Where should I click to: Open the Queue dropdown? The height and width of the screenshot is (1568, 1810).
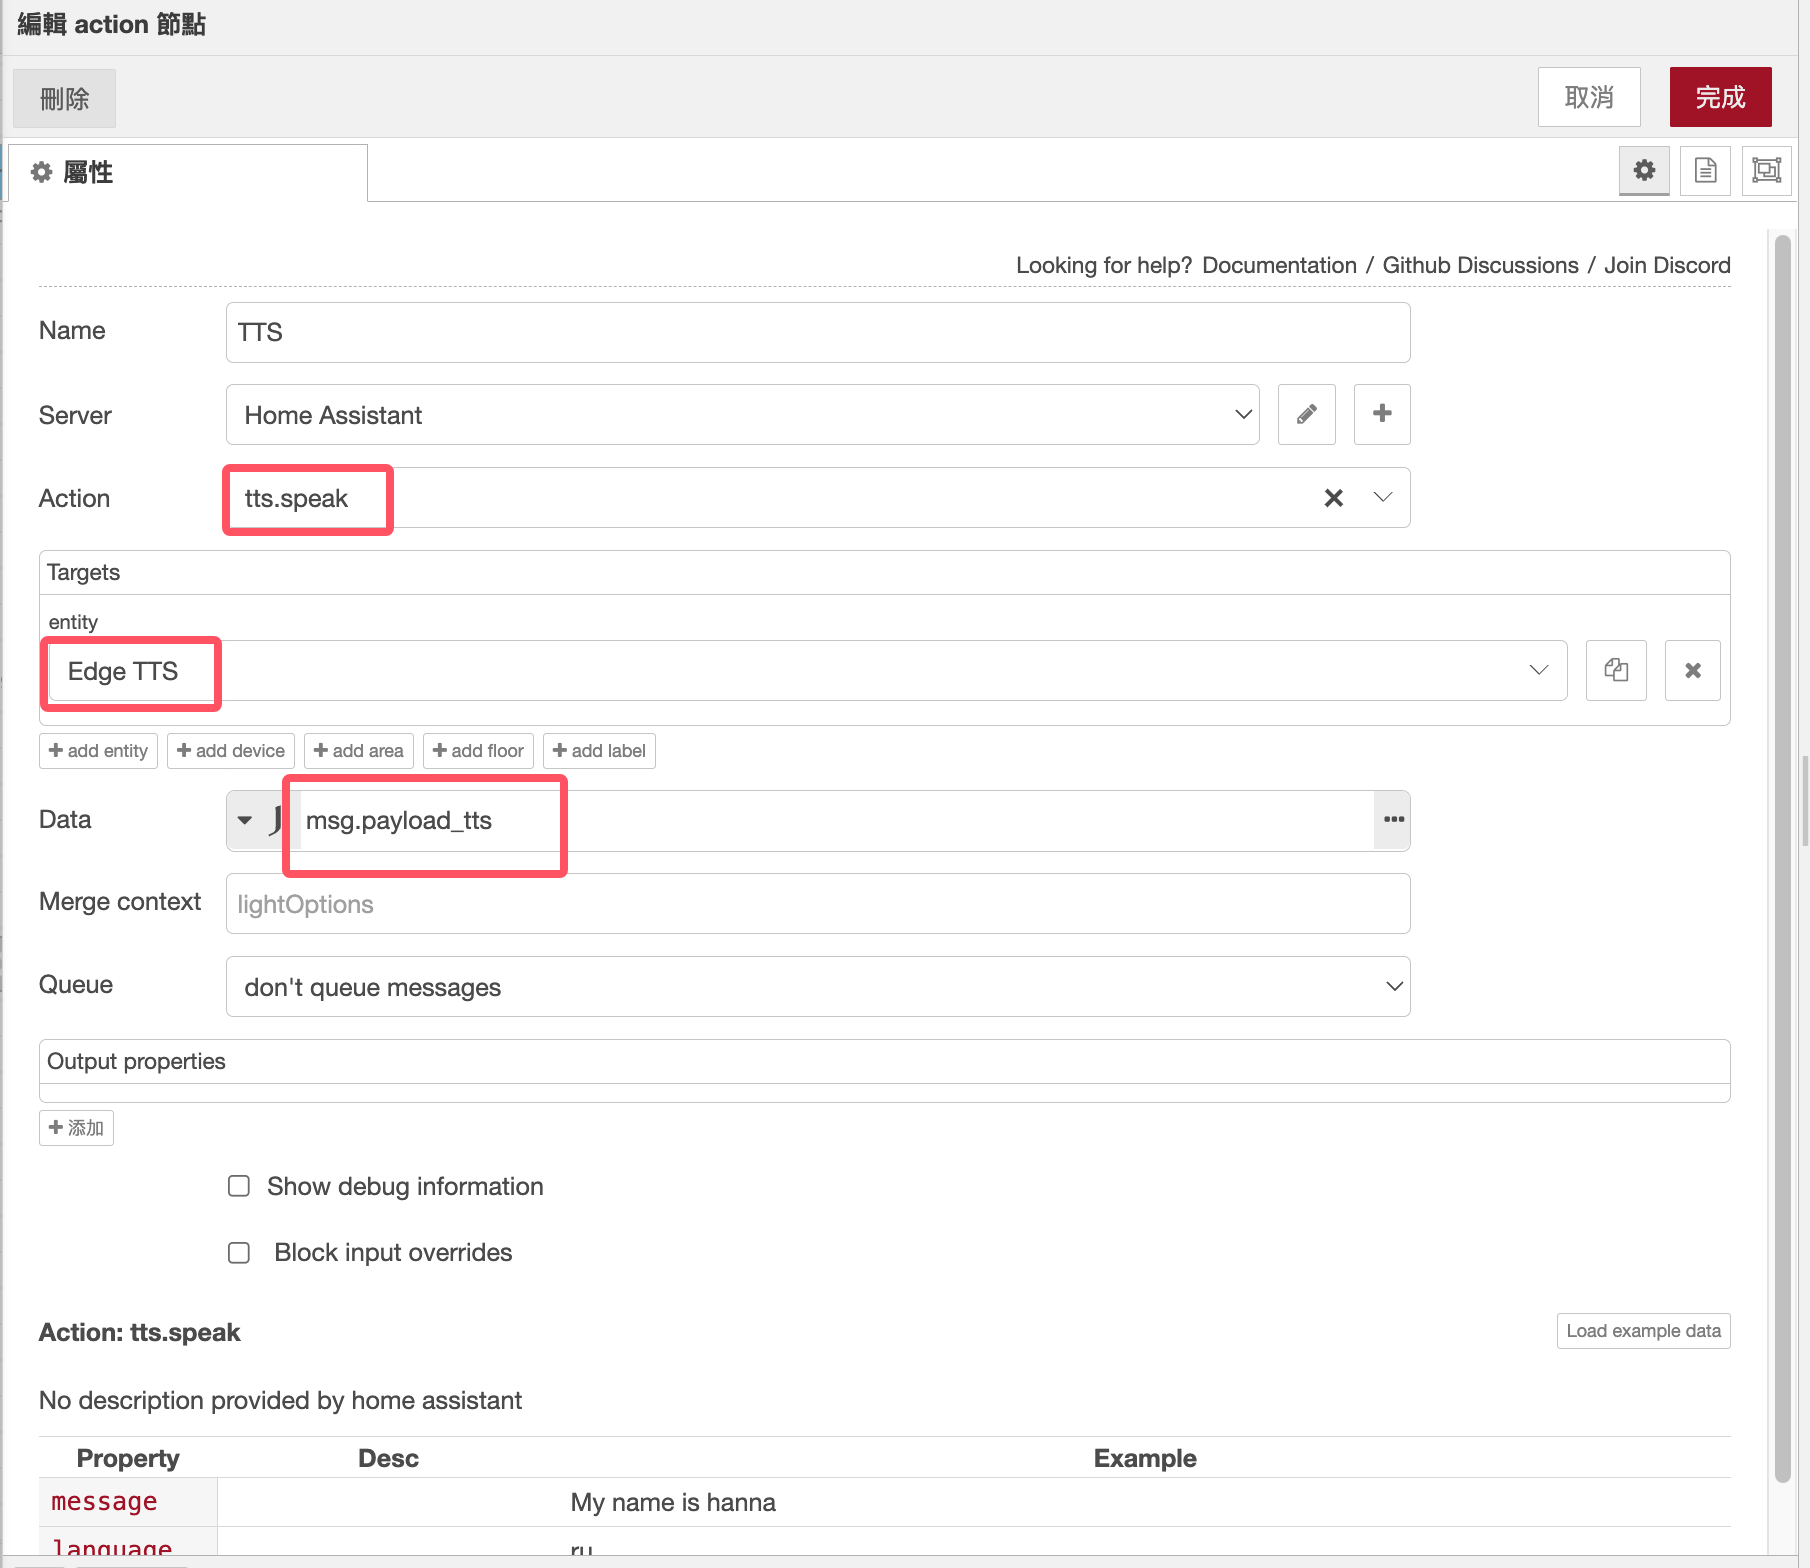tap(817, 987)
